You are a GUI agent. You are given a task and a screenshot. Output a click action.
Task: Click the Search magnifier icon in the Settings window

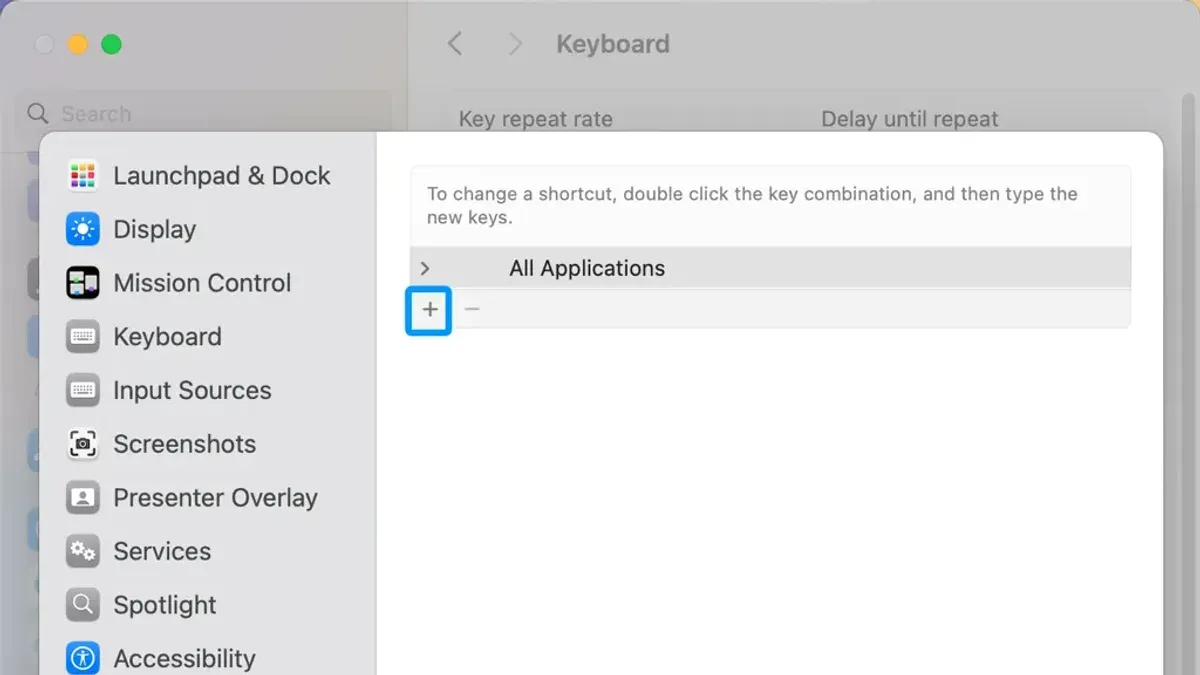point(38,114)
